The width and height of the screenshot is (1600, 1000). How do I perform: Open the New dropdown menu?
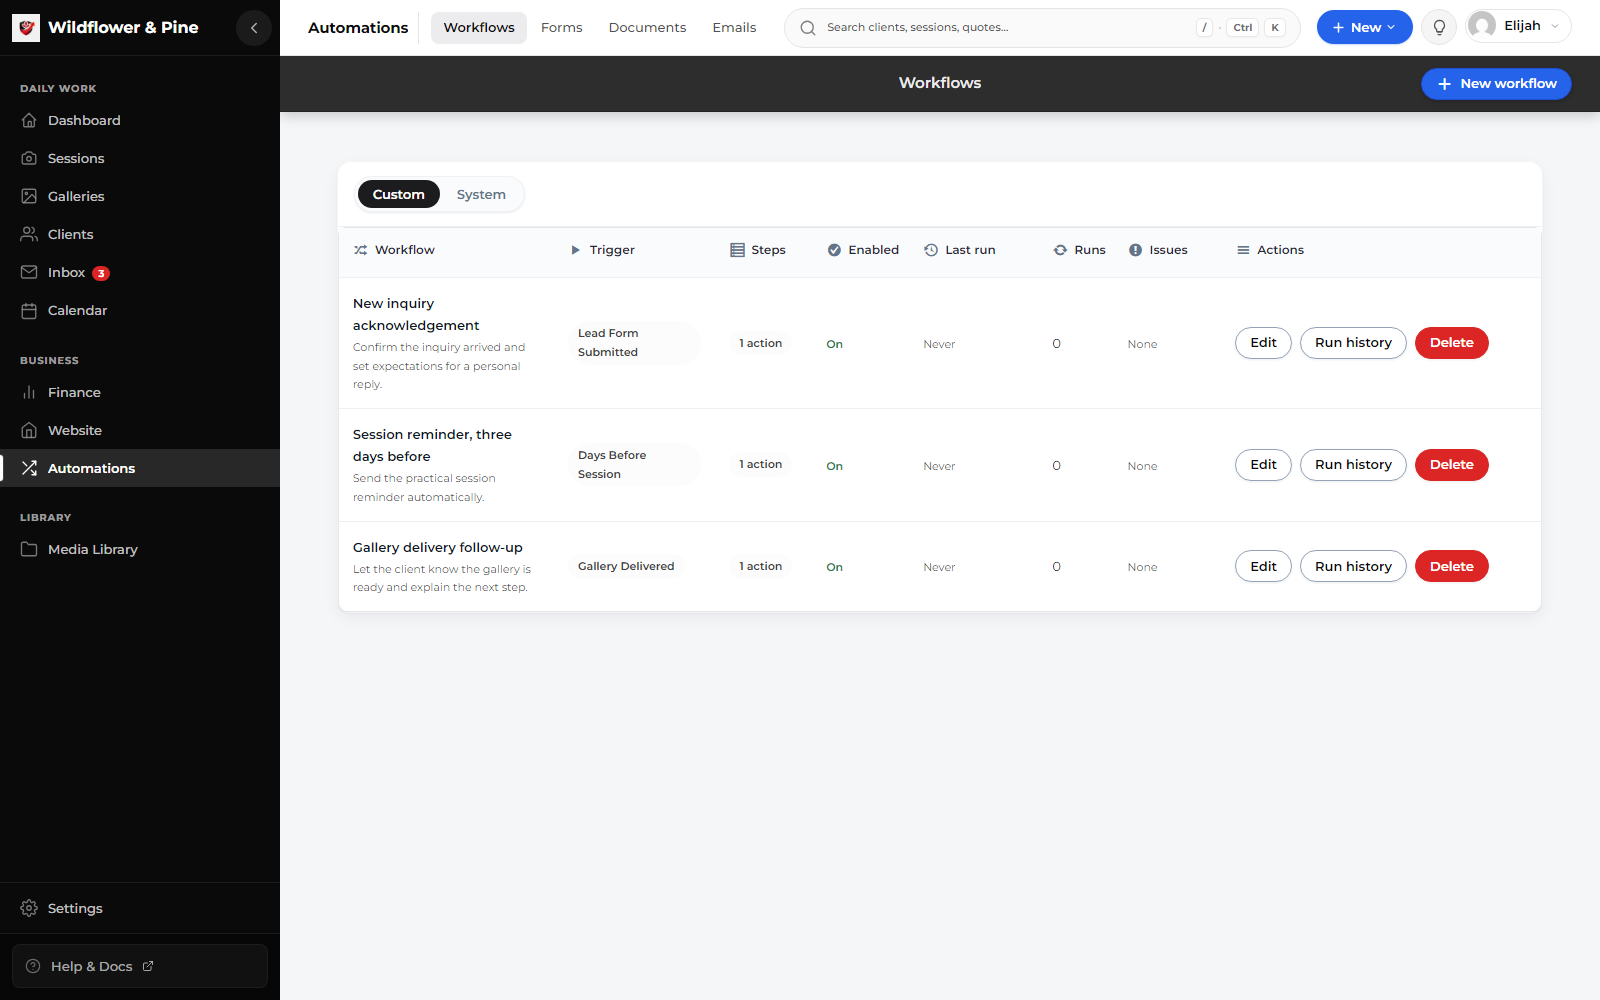(1364, 28)
